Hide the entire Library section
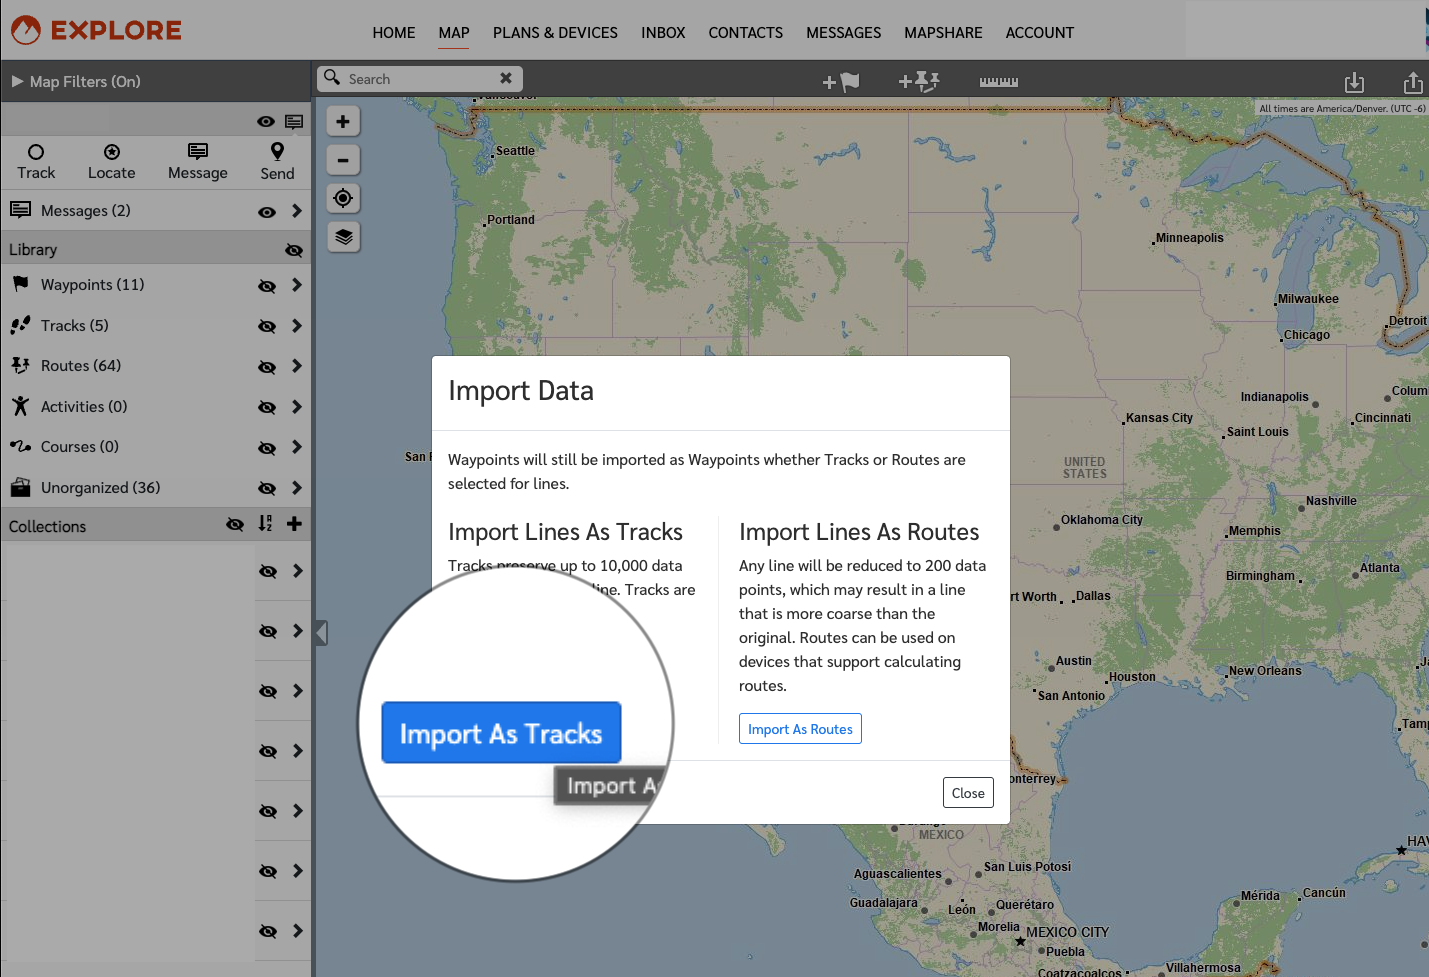This screenshot has height=977, width=1429. pyautogui.click(x=293, y=249)
